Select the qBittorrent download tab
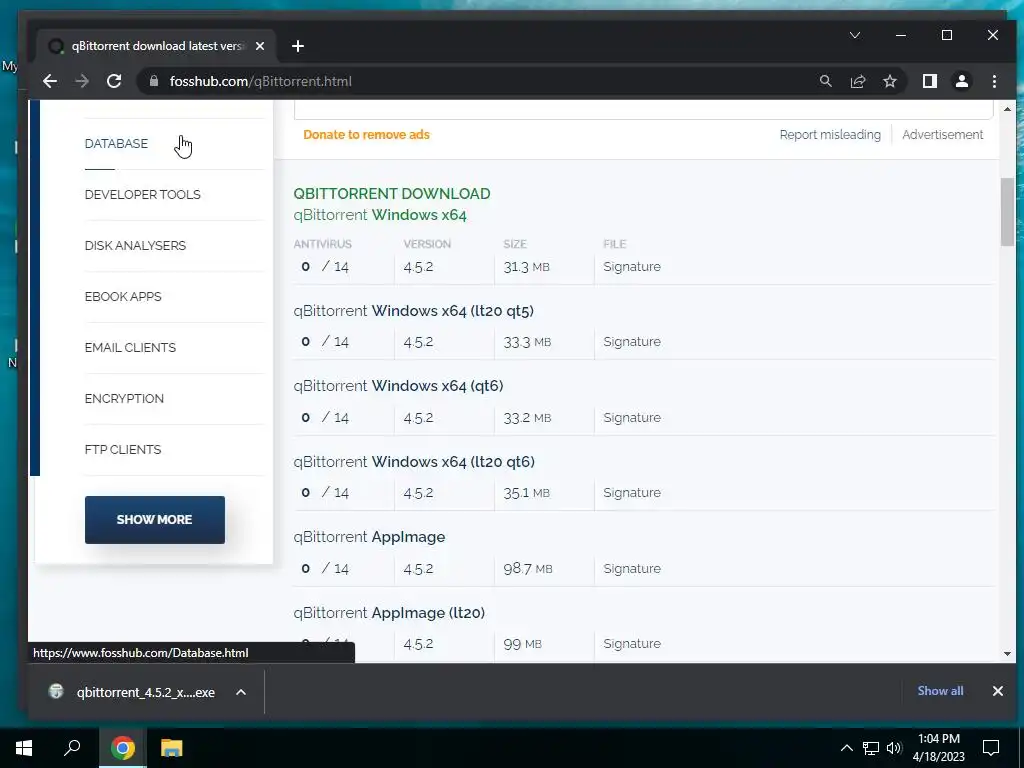 tap(157, 46)
